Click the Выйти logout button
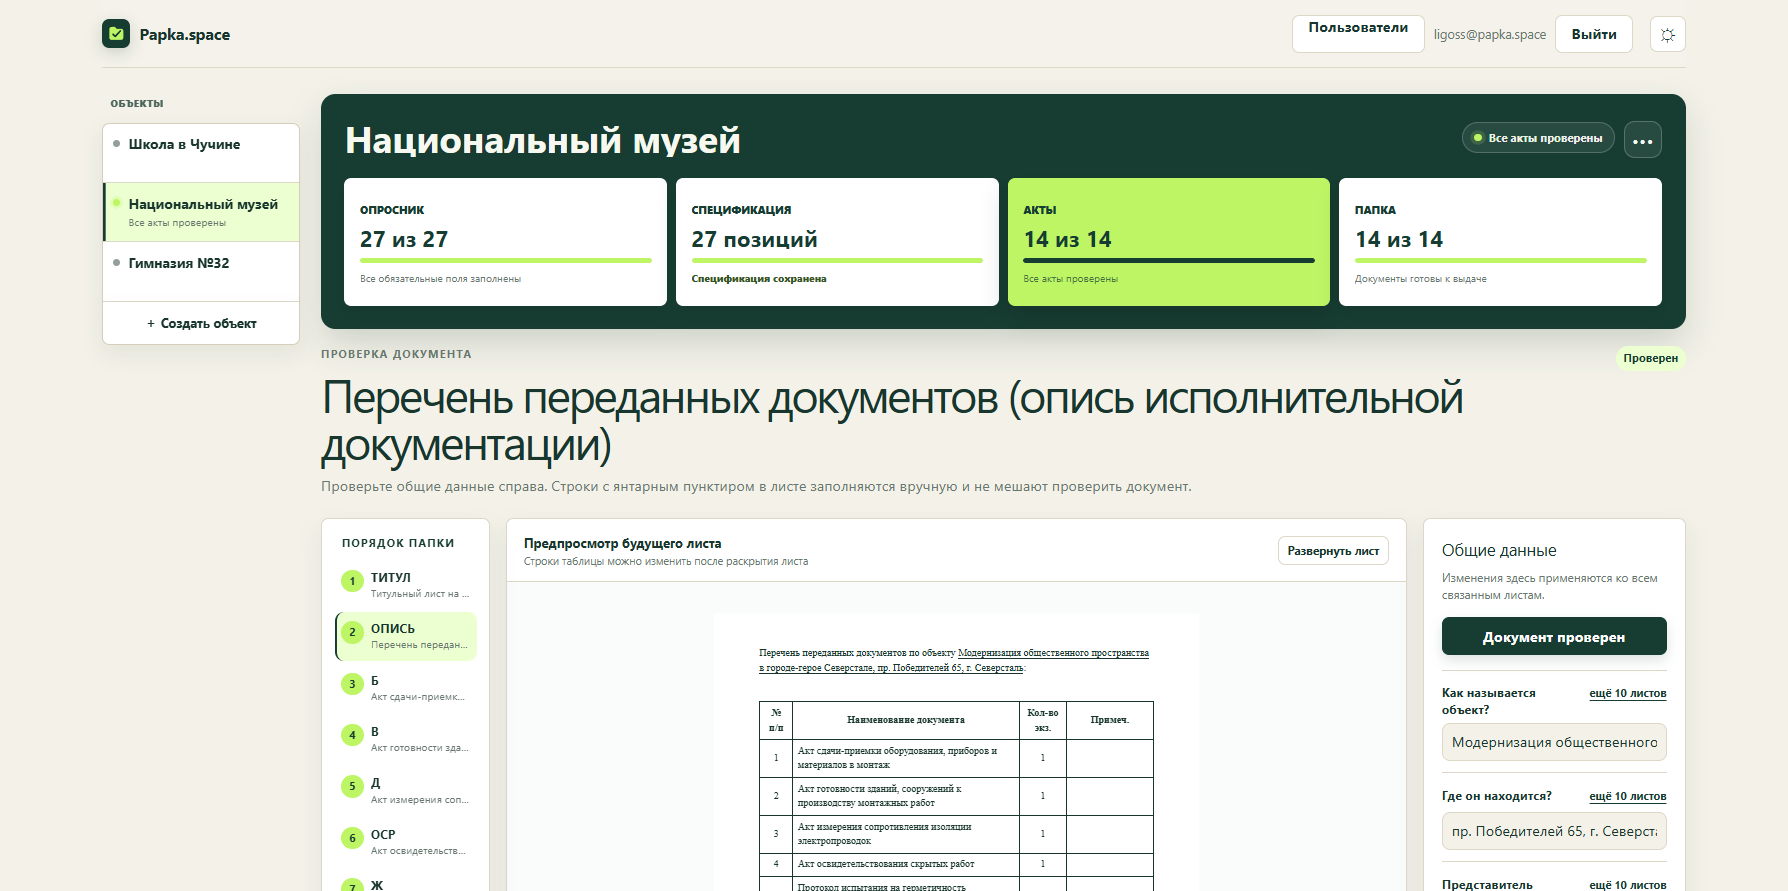Screen dimensions: 1788x891 pos(1594,34)
